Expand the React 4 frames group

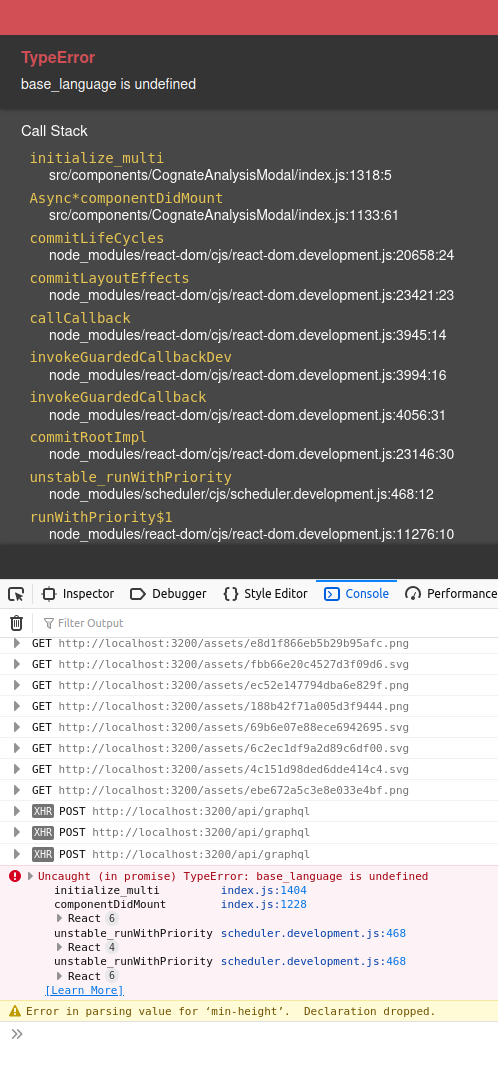pyautogui.click(x=60, y=947)
